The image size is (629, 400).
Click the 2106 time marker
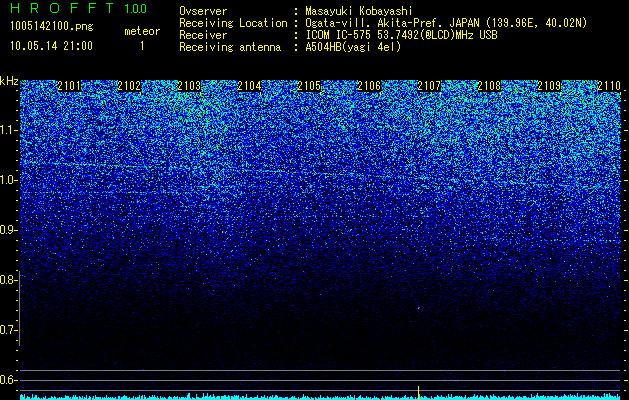[369, 86]
